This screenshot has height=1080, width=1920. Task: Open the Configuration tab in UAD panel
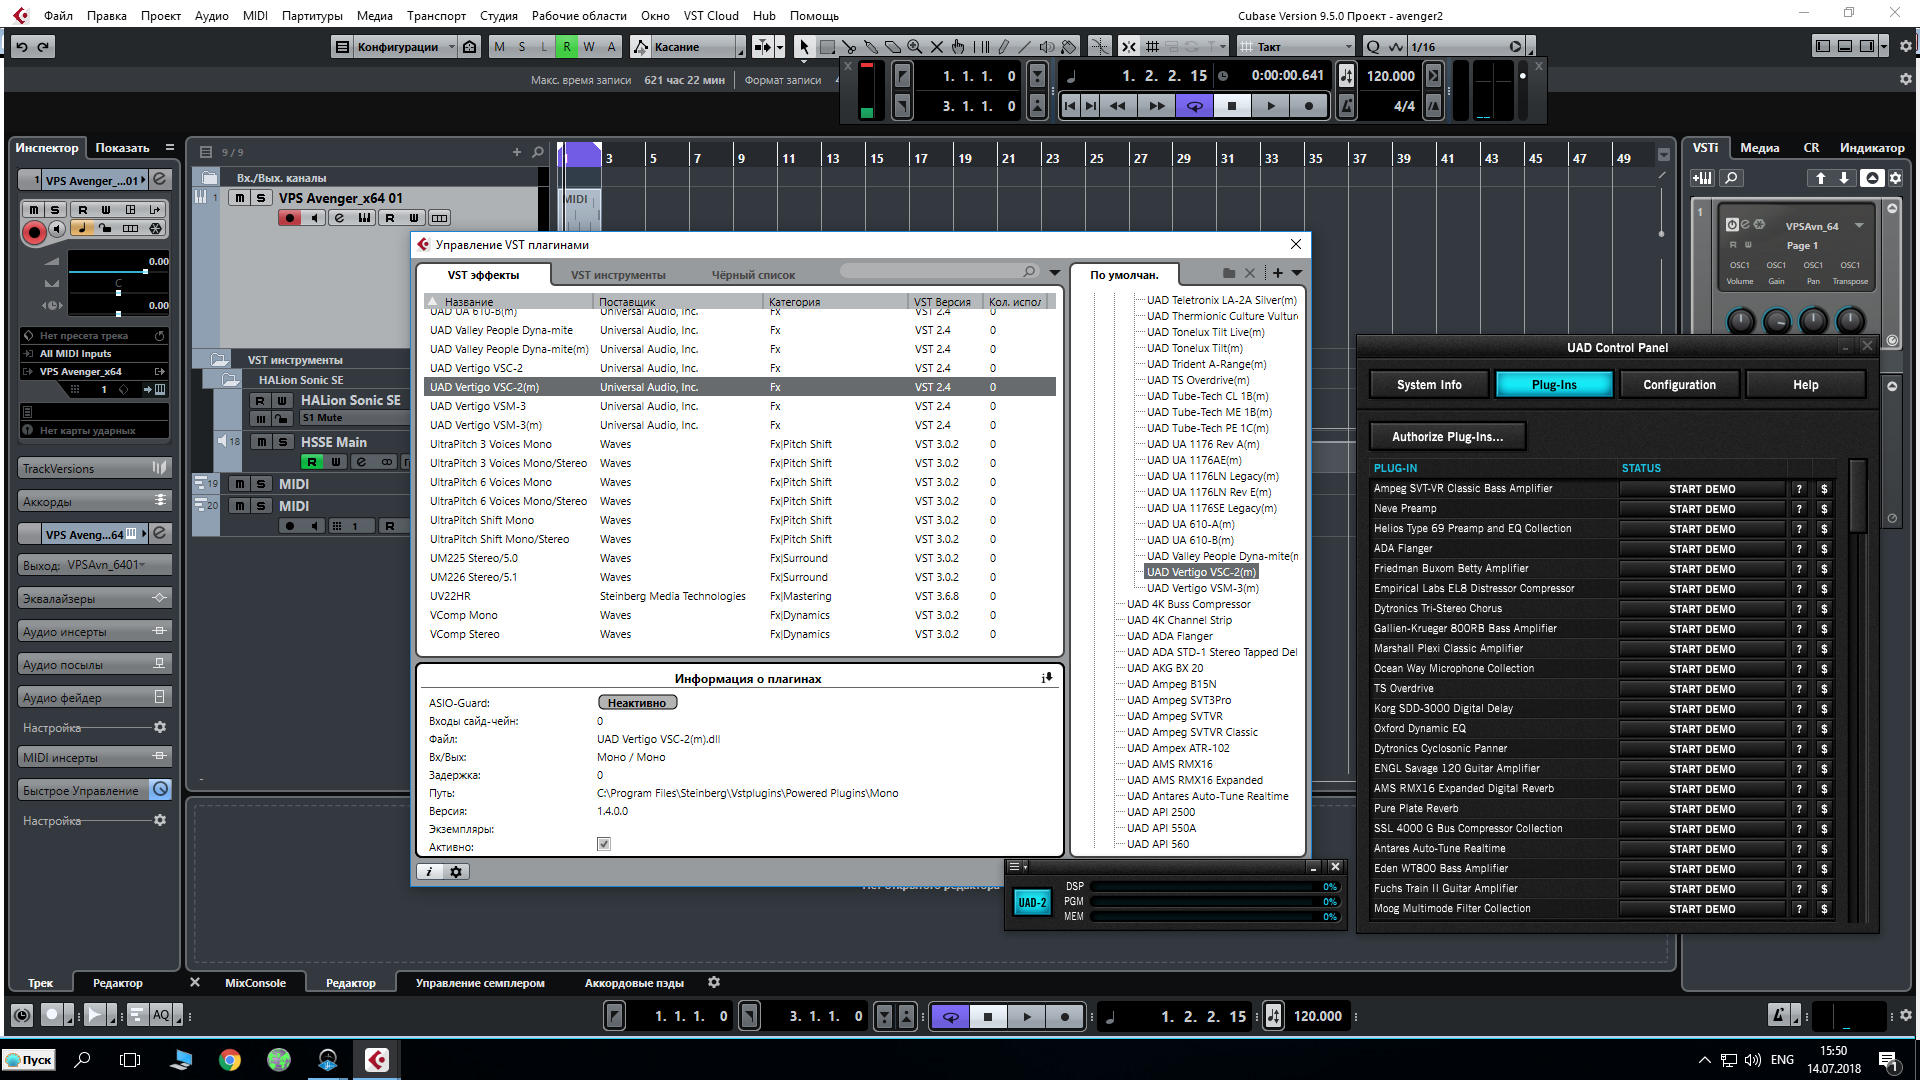point(1679,385)
